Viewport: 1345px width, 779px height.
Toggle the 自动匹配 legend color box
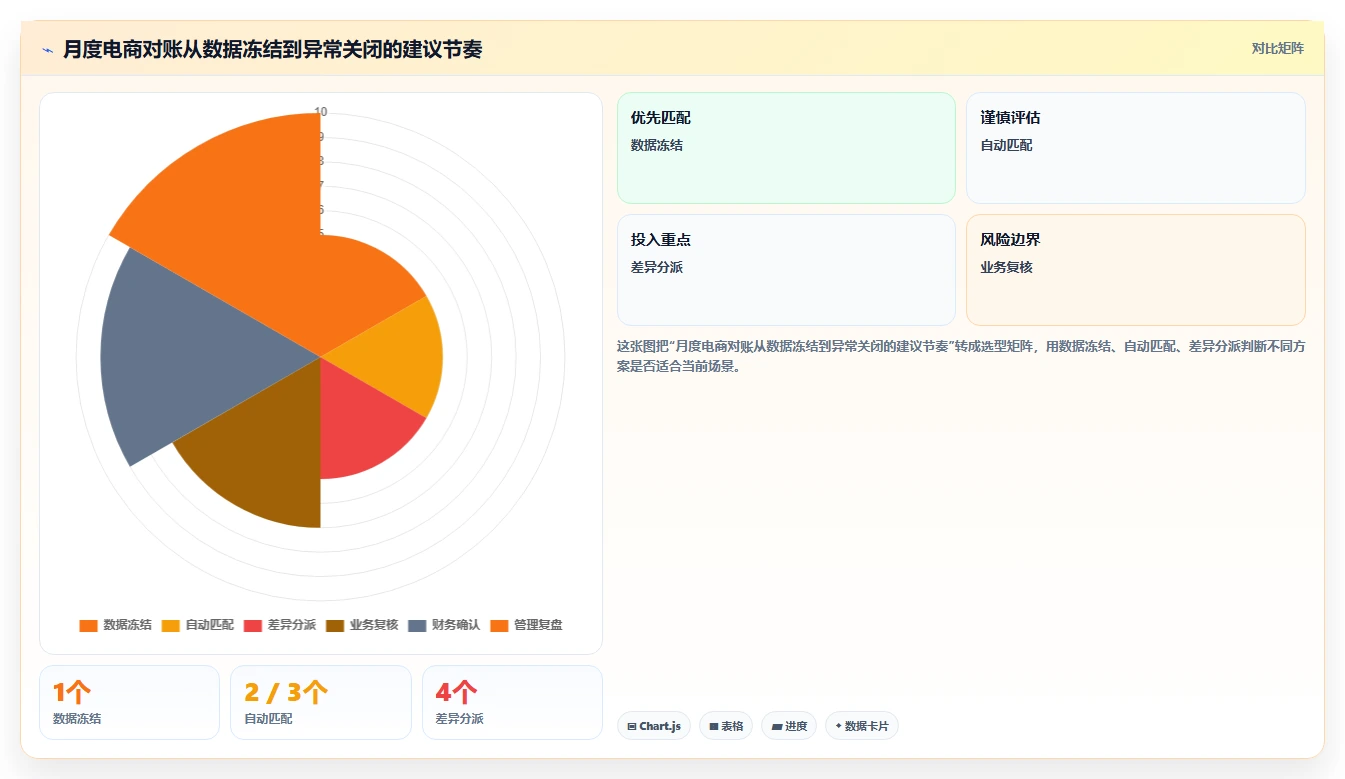click(x=171, y=625)
